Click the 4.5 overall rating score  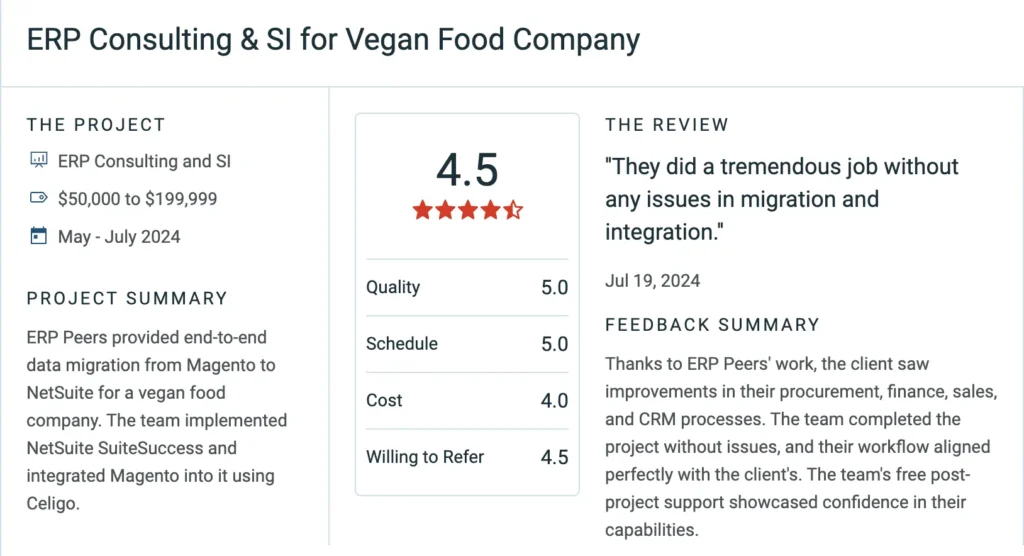point(467,171)
